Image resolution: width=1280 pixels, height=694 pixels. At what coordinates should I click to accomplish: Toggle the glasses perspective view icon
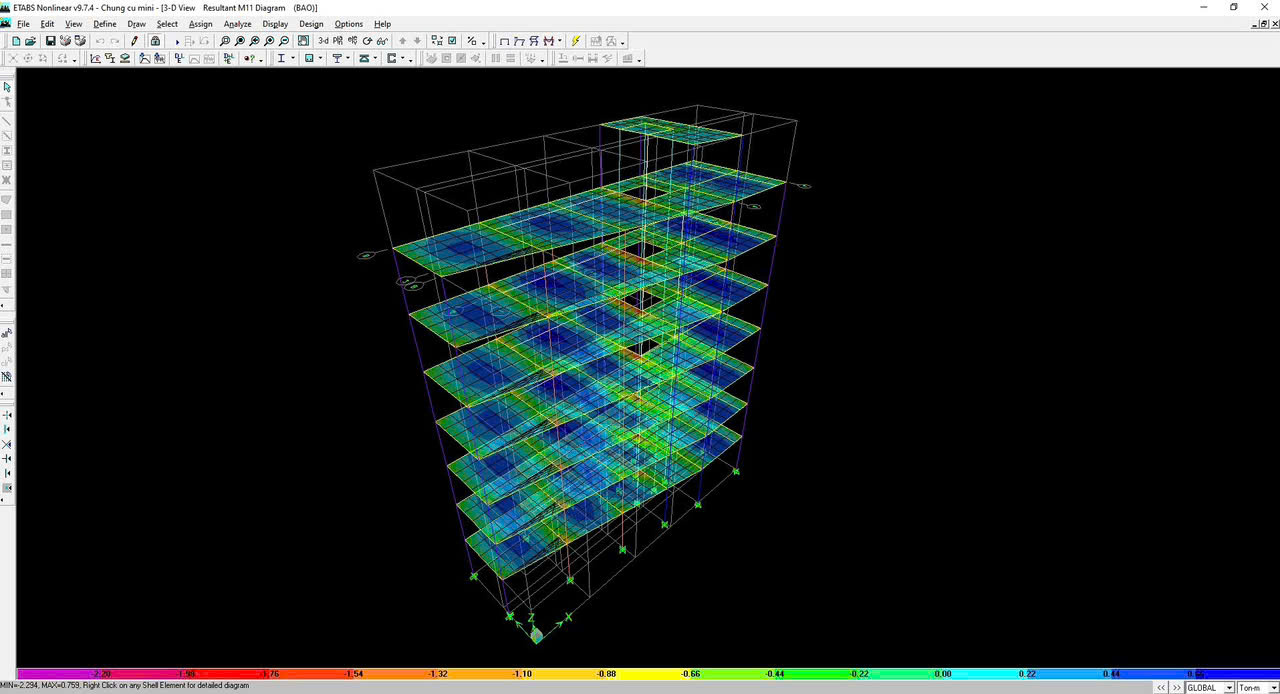(382, 41)
